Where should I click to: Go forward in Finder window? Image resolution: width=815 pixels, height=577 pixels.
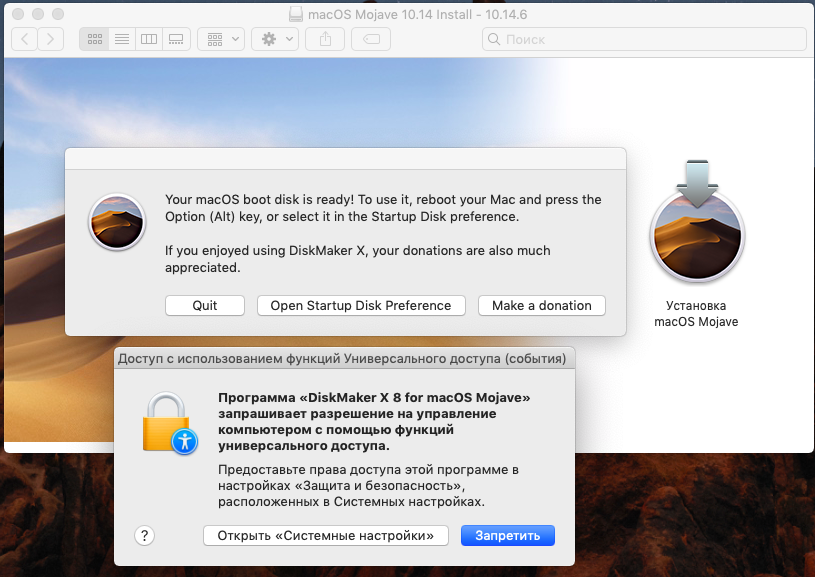coord(50,39)
